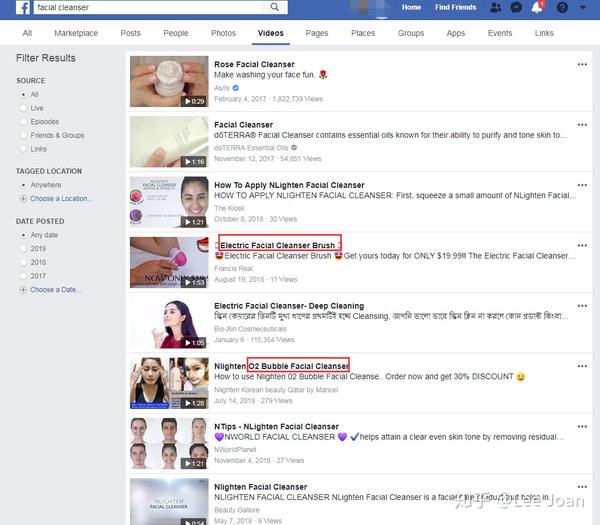Select the Friends & Groups radio button
This screenshot has width=600, height=525.
pyautogui.click(x=23, y=135)
